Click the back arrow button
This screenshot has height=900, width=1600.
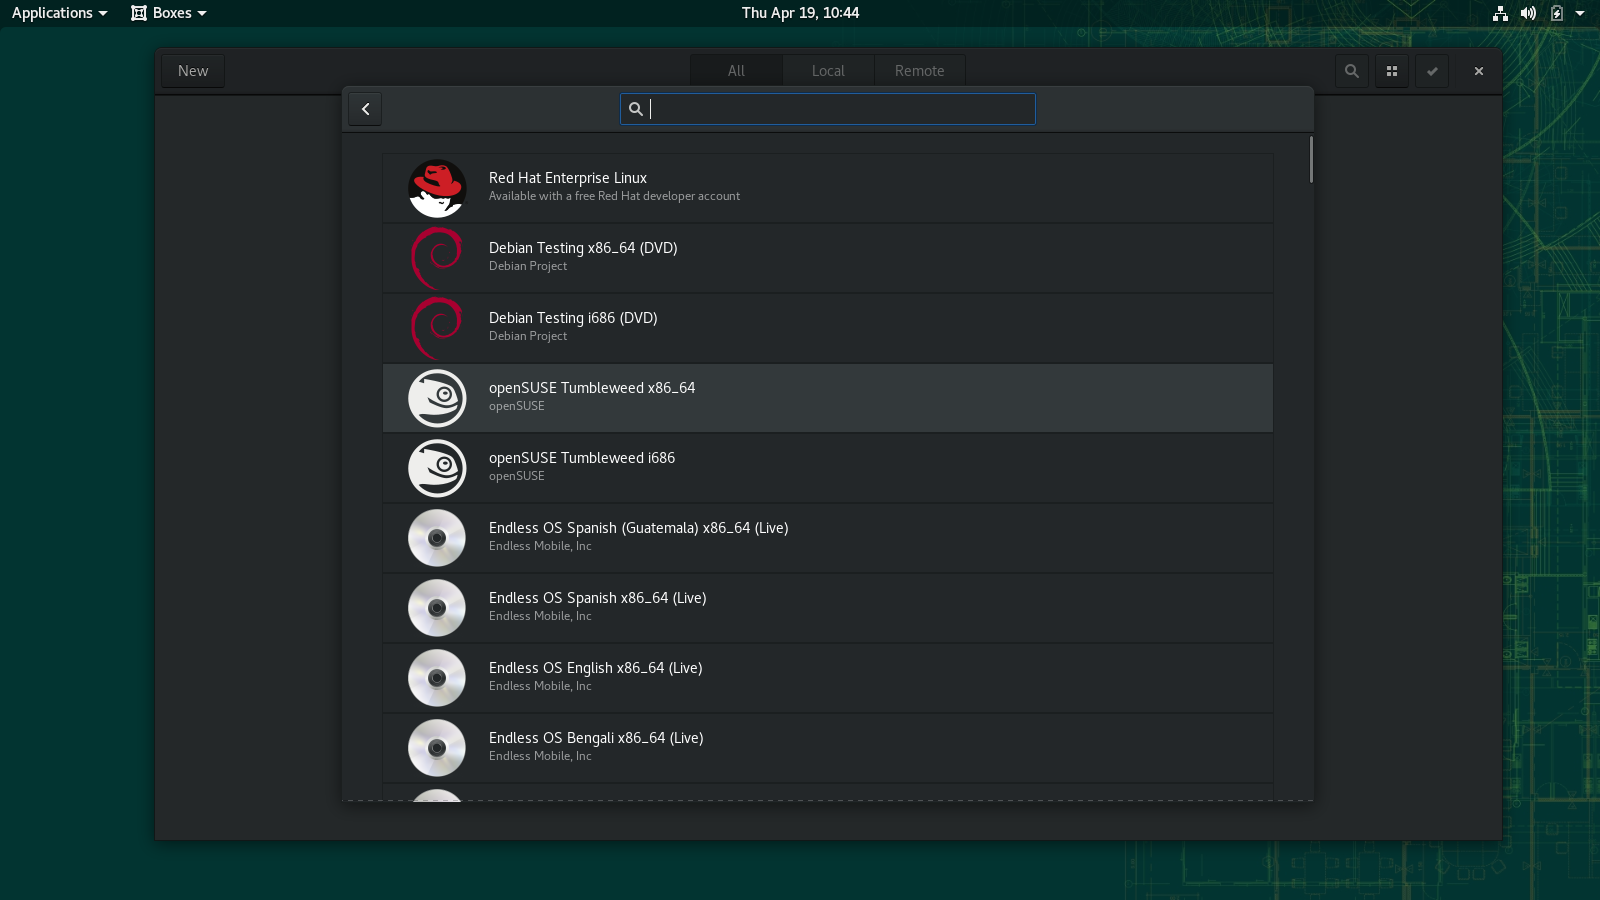(365, 109)
